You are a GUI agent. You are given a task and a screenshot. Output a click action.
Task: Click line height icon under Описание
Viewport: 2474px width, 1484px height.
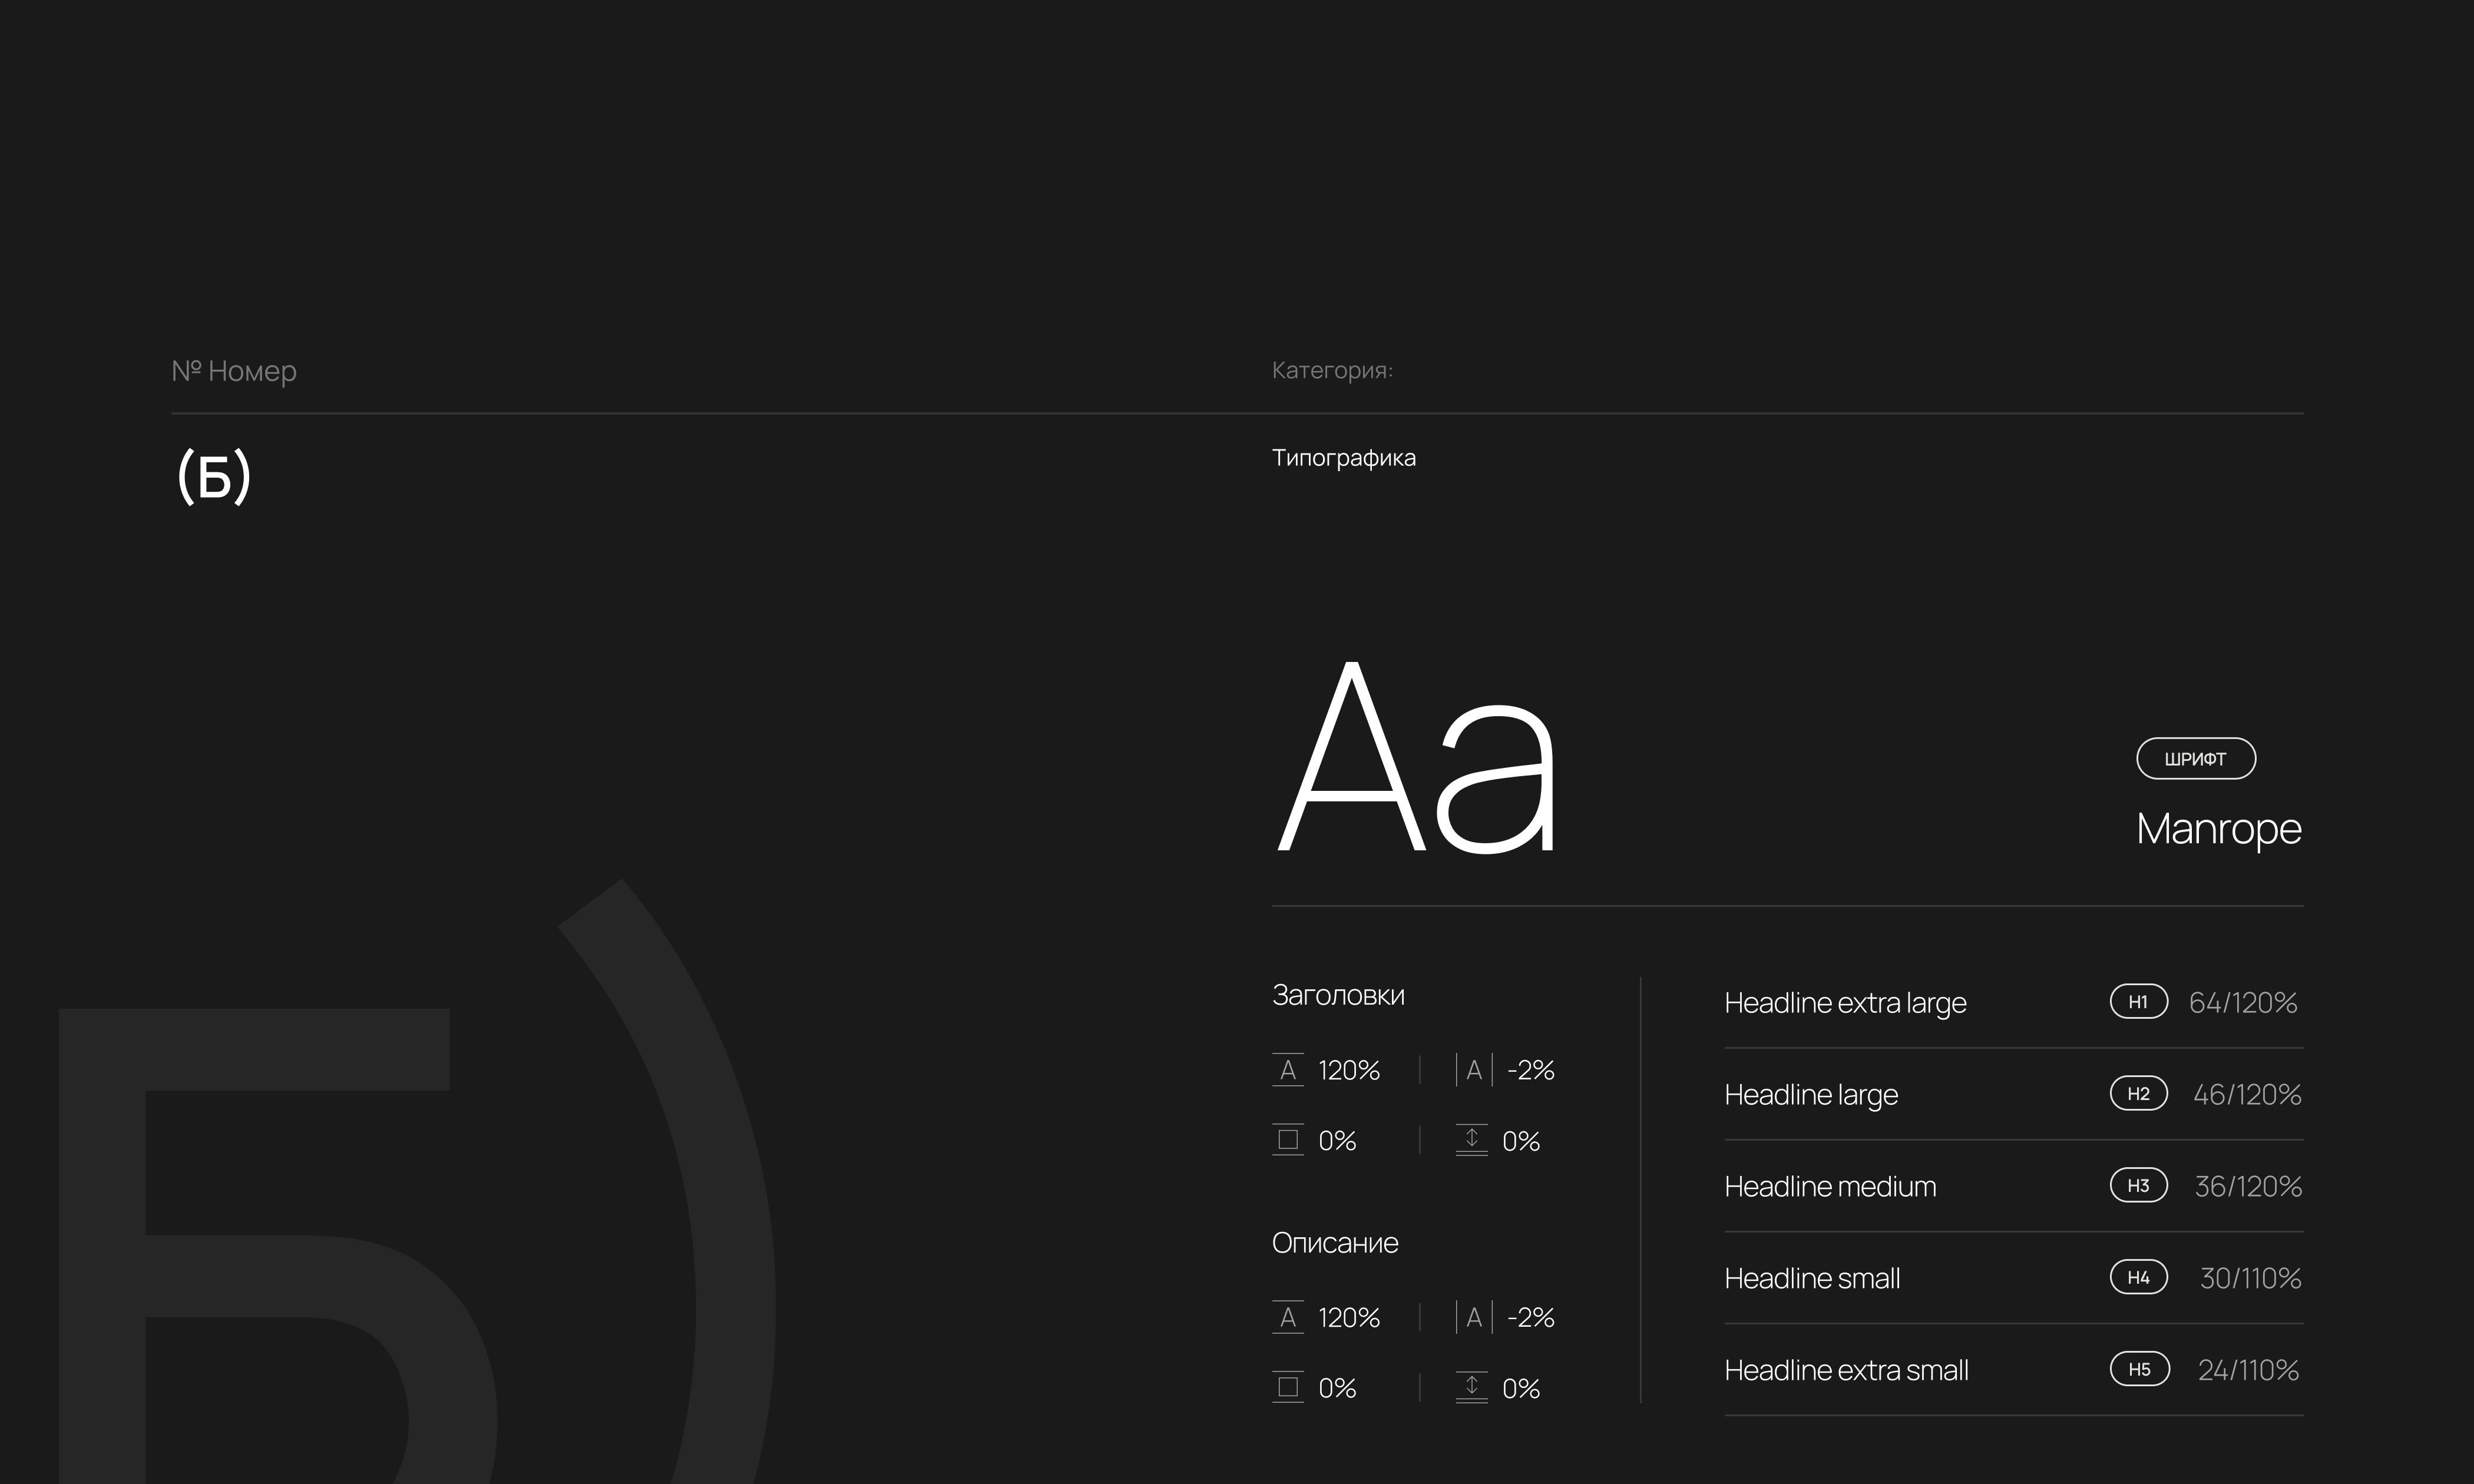point(1287,1317)
